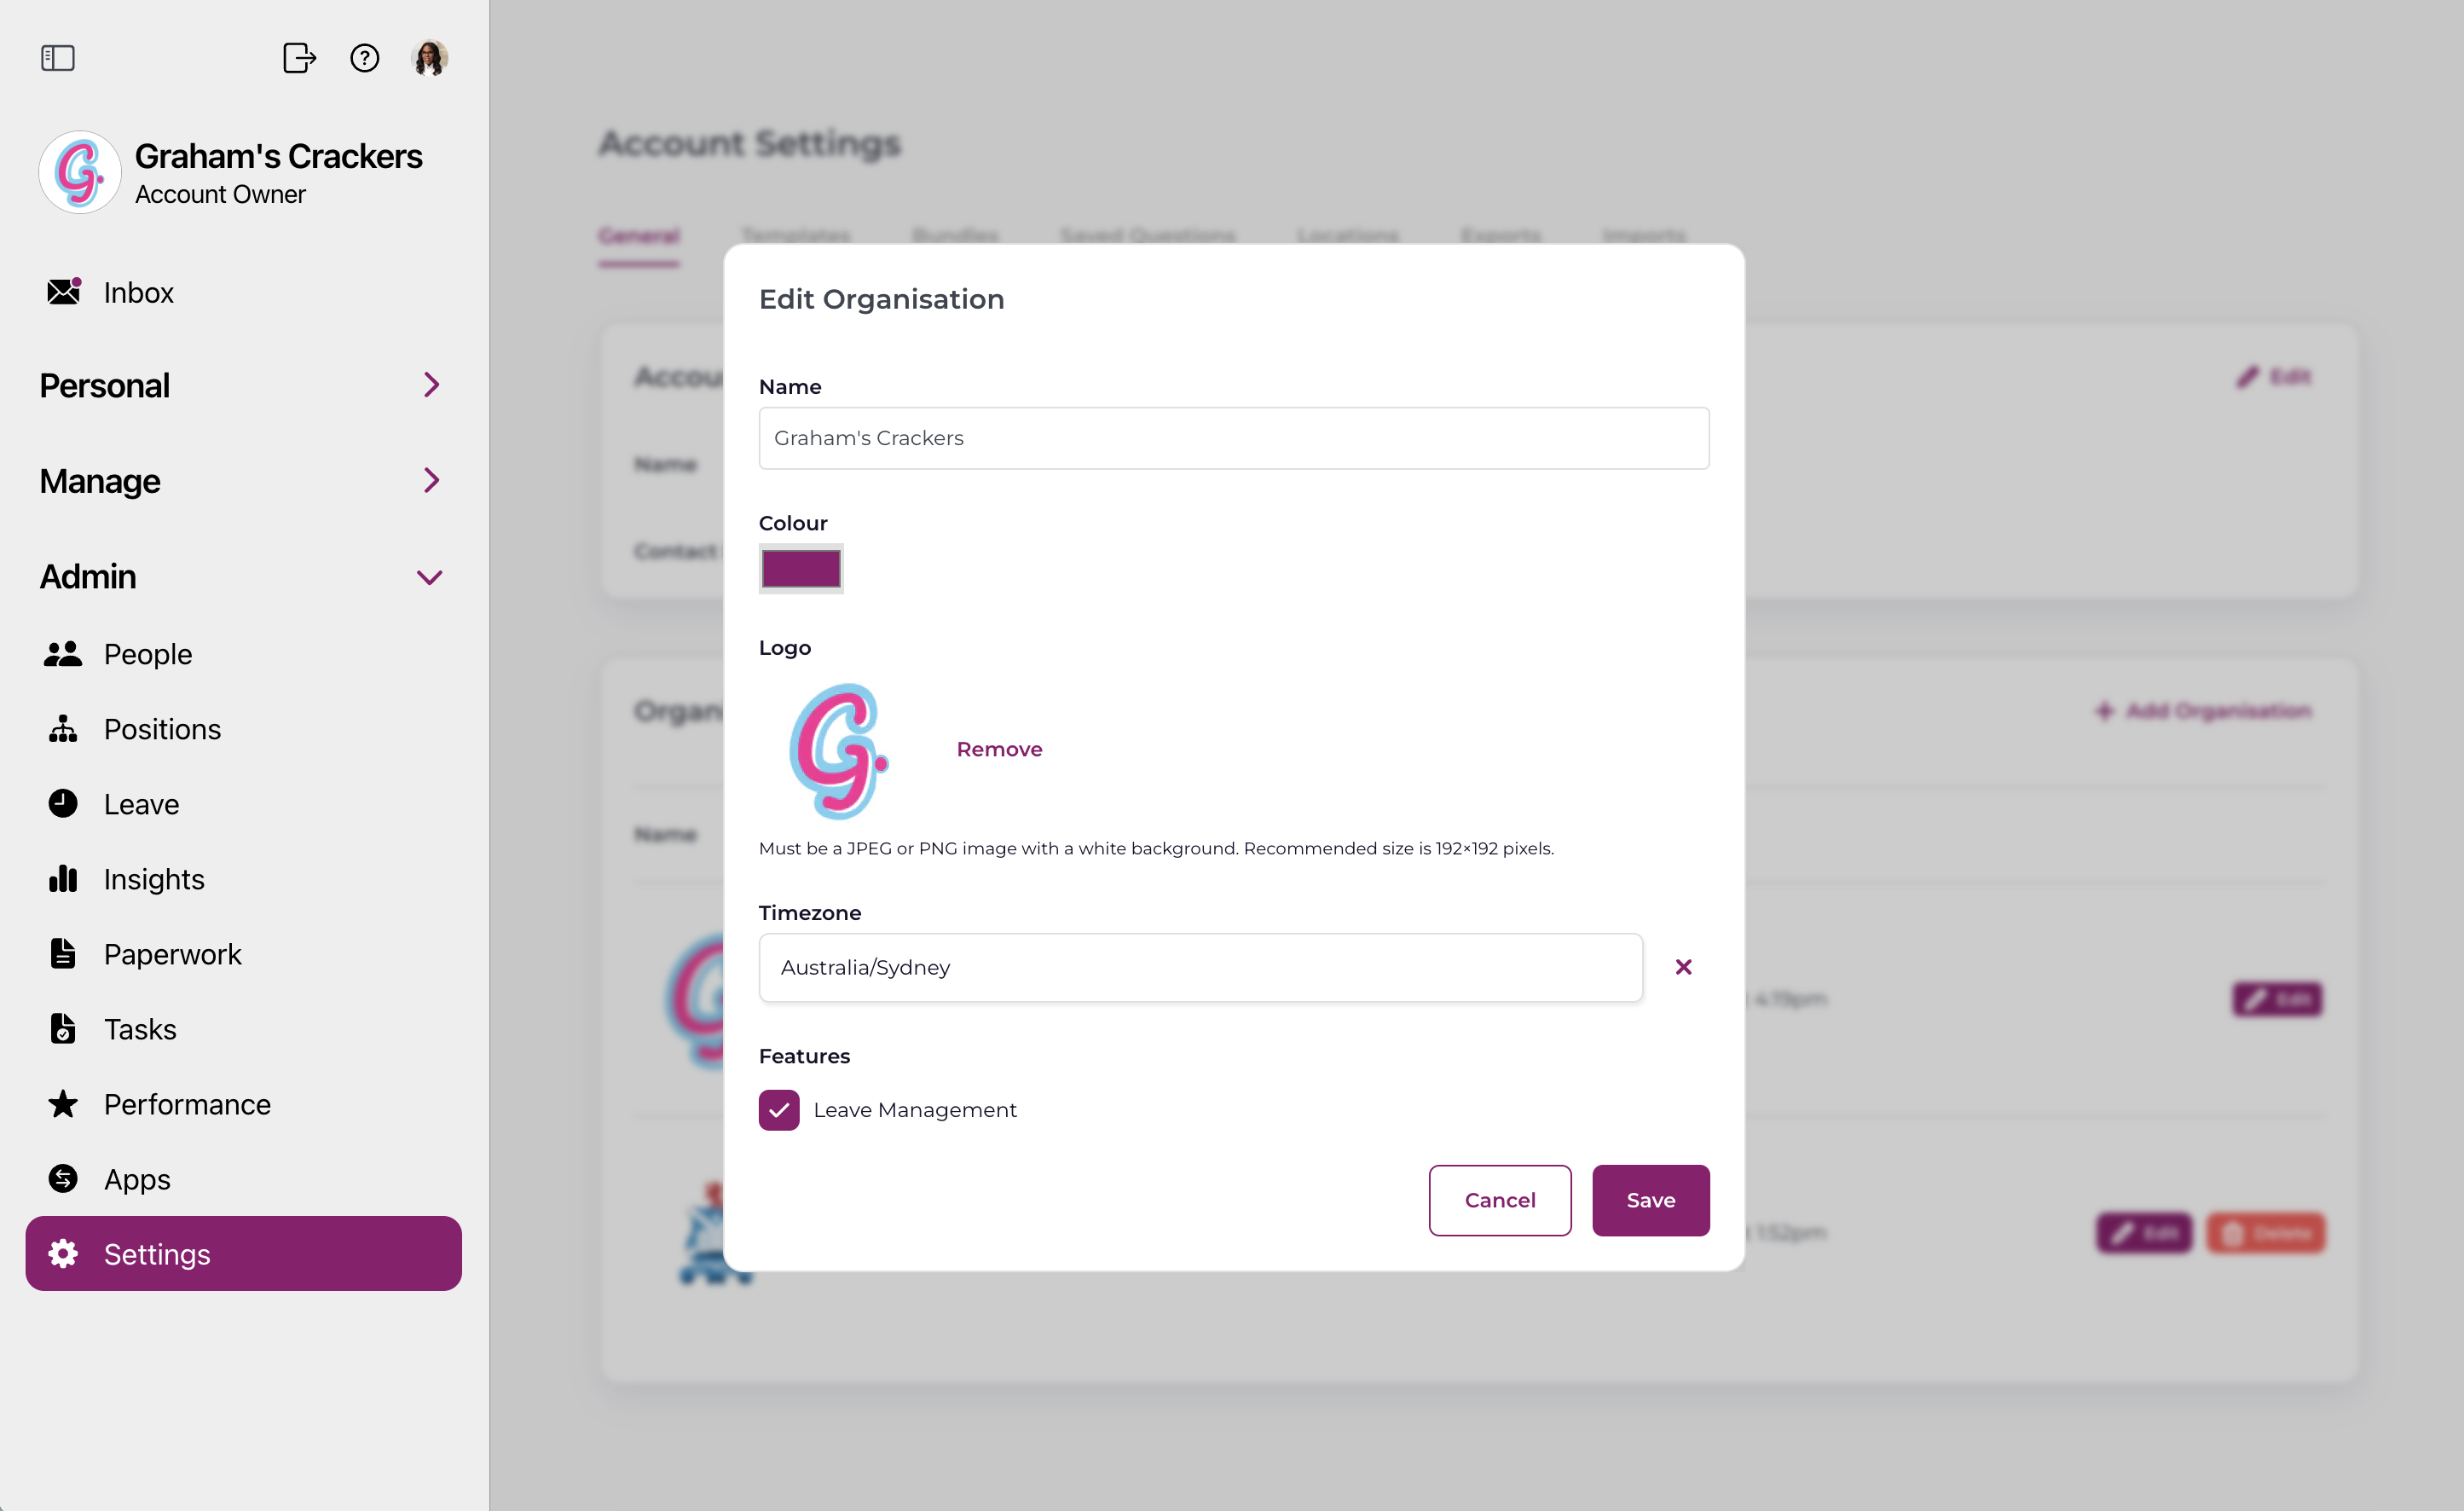Open the purple Colour swatch picker
Viewport: 2464px width, 1511px height.
(x=801, y=569)
